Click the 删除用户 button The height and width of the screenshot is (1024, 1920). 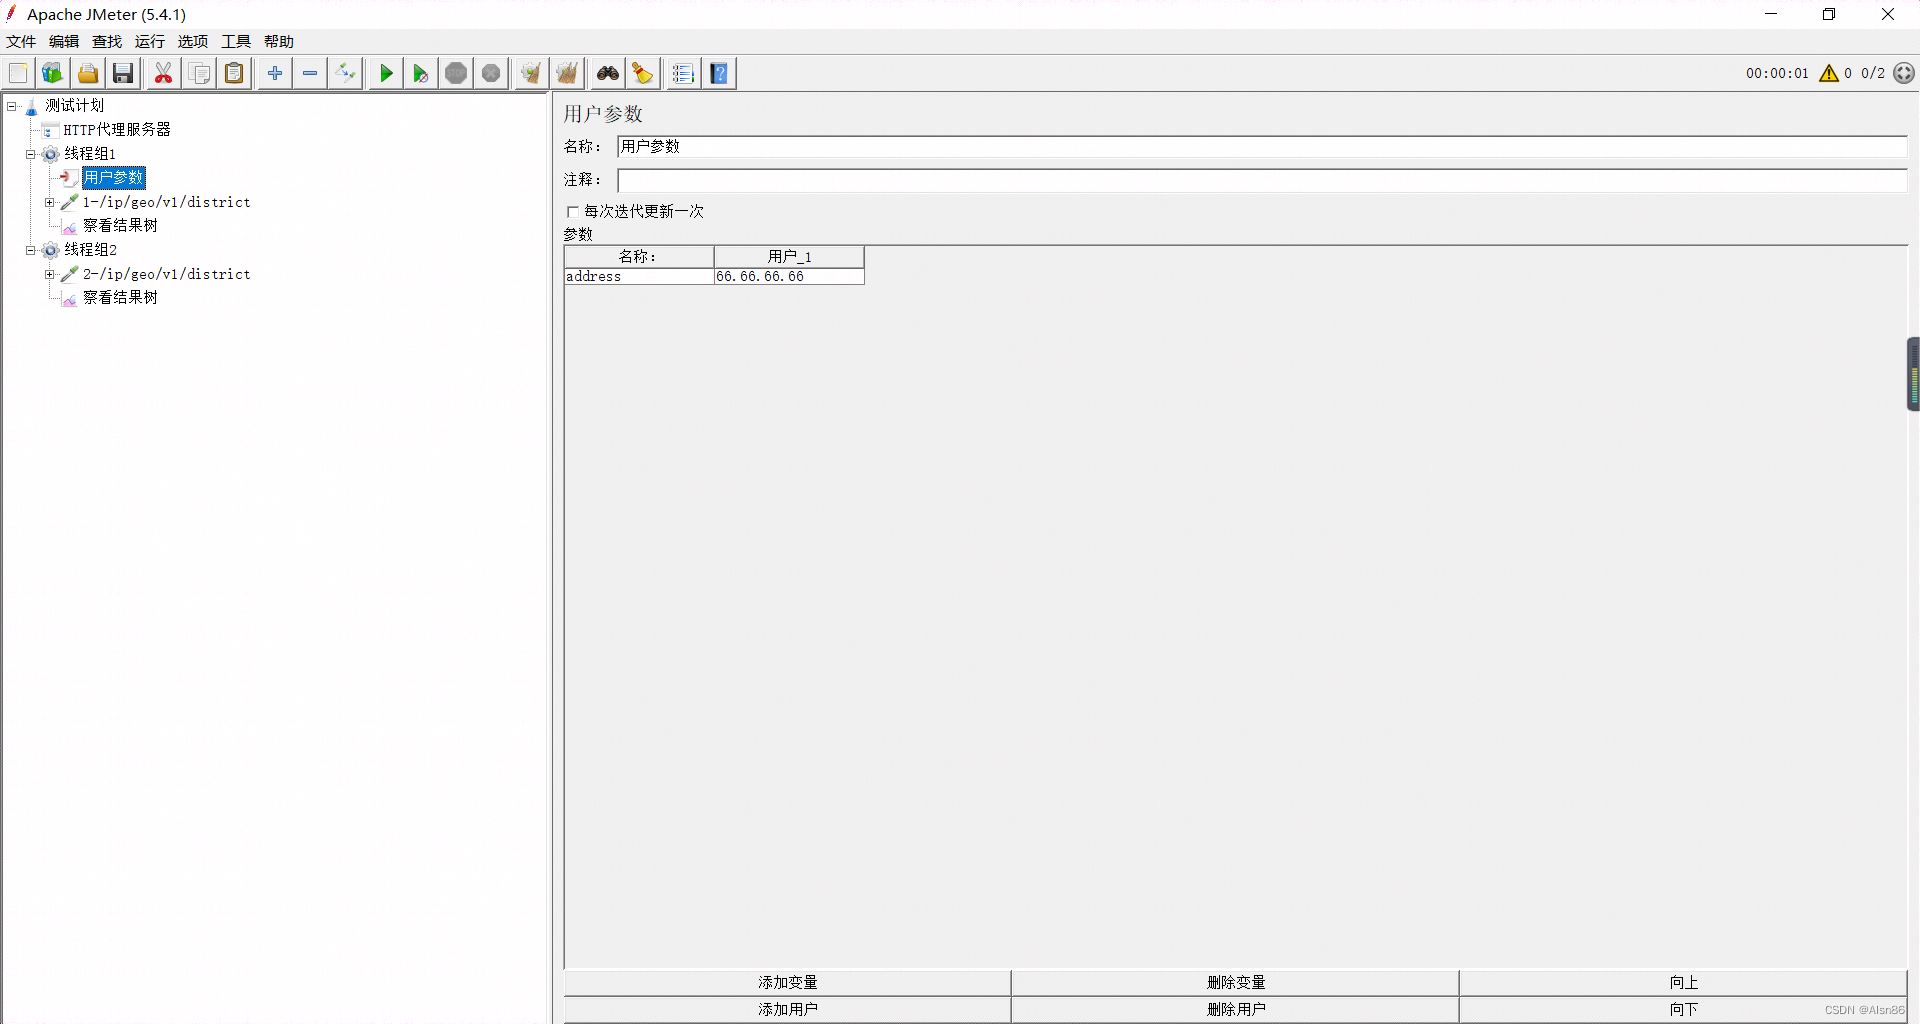coord(1235,1010)
